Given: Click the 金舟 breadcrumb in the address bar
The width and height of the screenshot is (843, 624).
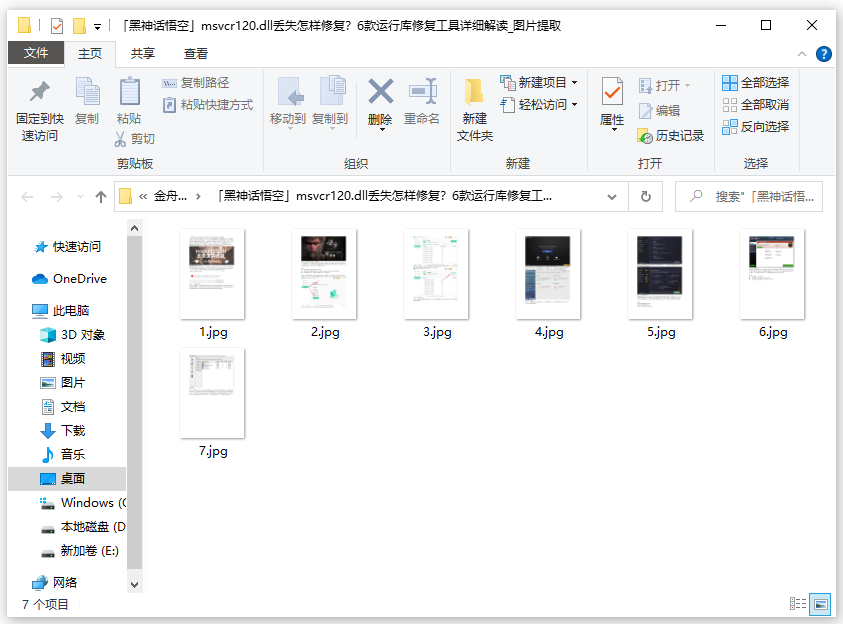Looking at the screenshot, I should click(x=170, y=197).
